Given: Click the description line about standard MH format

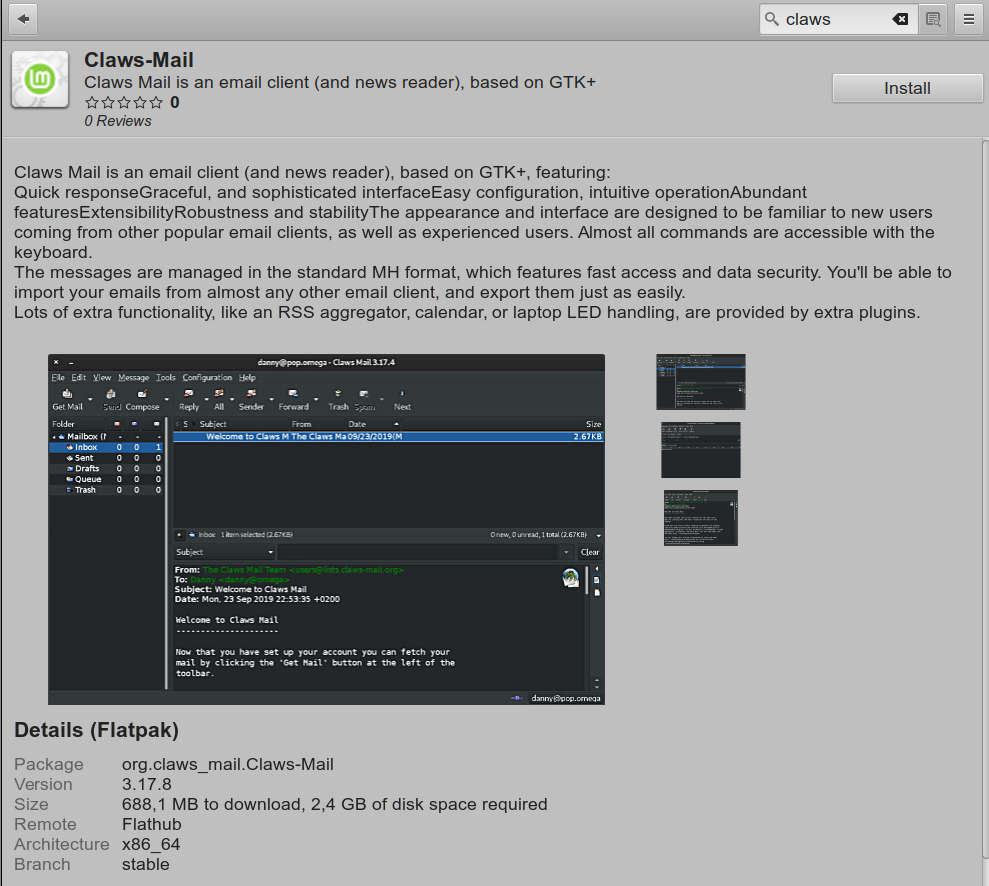Looking at the screenshot, I should click(483, 272).
